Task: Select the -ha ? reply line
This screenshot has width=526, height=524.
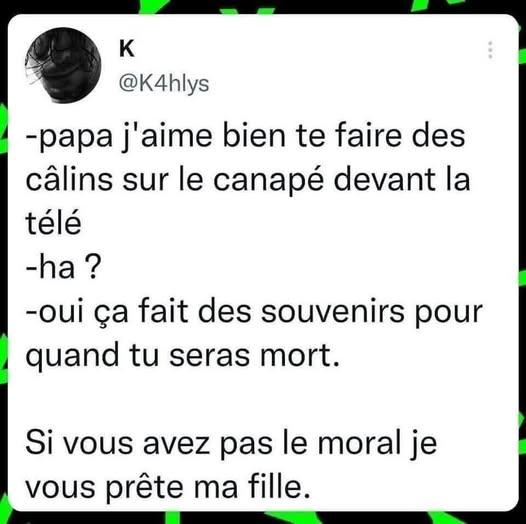Action: (x=63, y=269)
